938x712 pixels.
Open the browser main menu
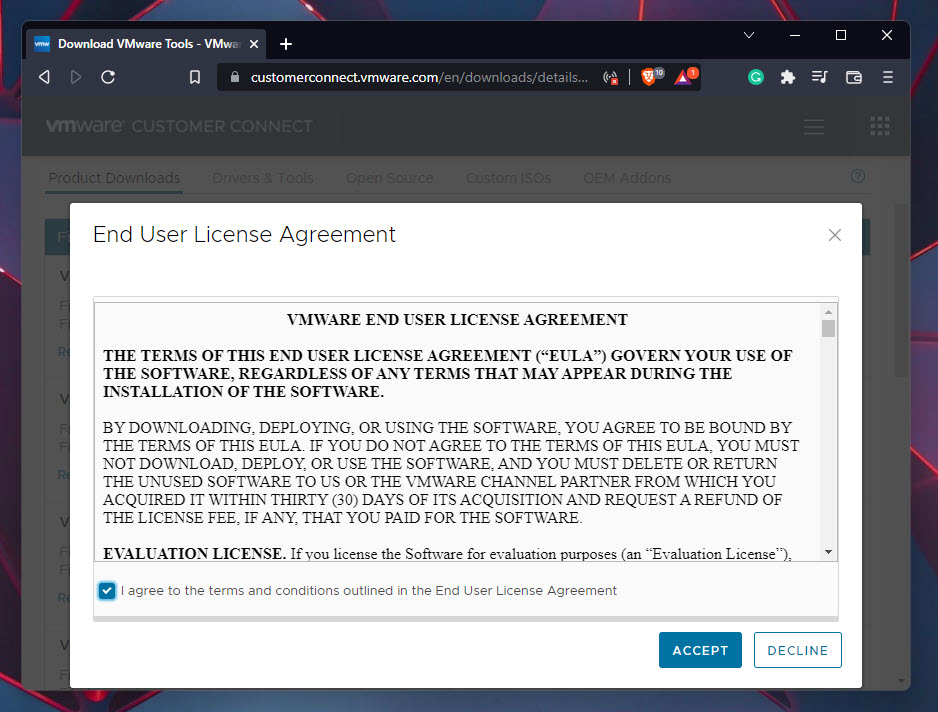click(x=888, y=77)
